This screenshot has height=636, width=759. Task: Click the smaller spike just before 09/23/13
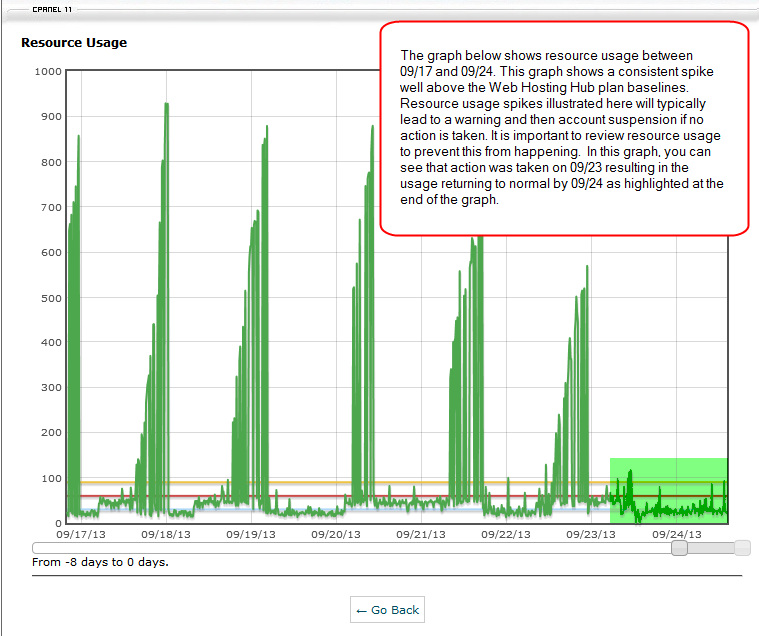578,300
